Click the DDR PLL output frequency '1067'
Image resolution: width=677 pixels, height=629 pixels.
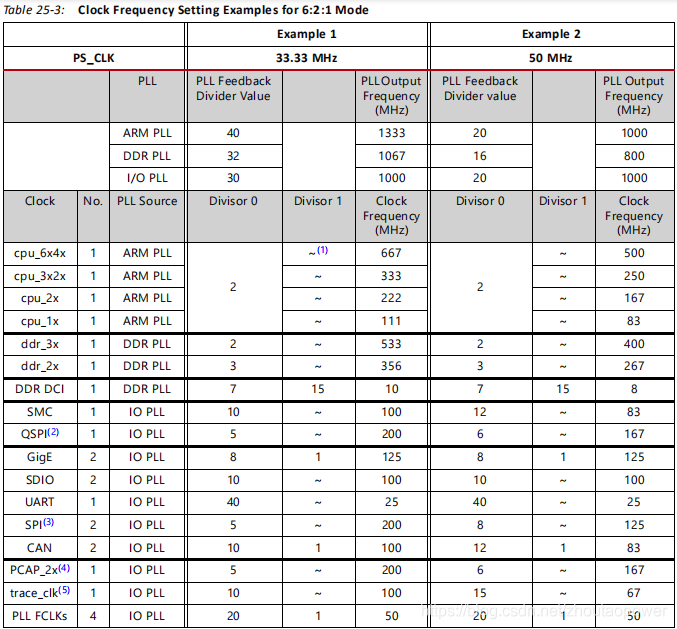(392, 156)
